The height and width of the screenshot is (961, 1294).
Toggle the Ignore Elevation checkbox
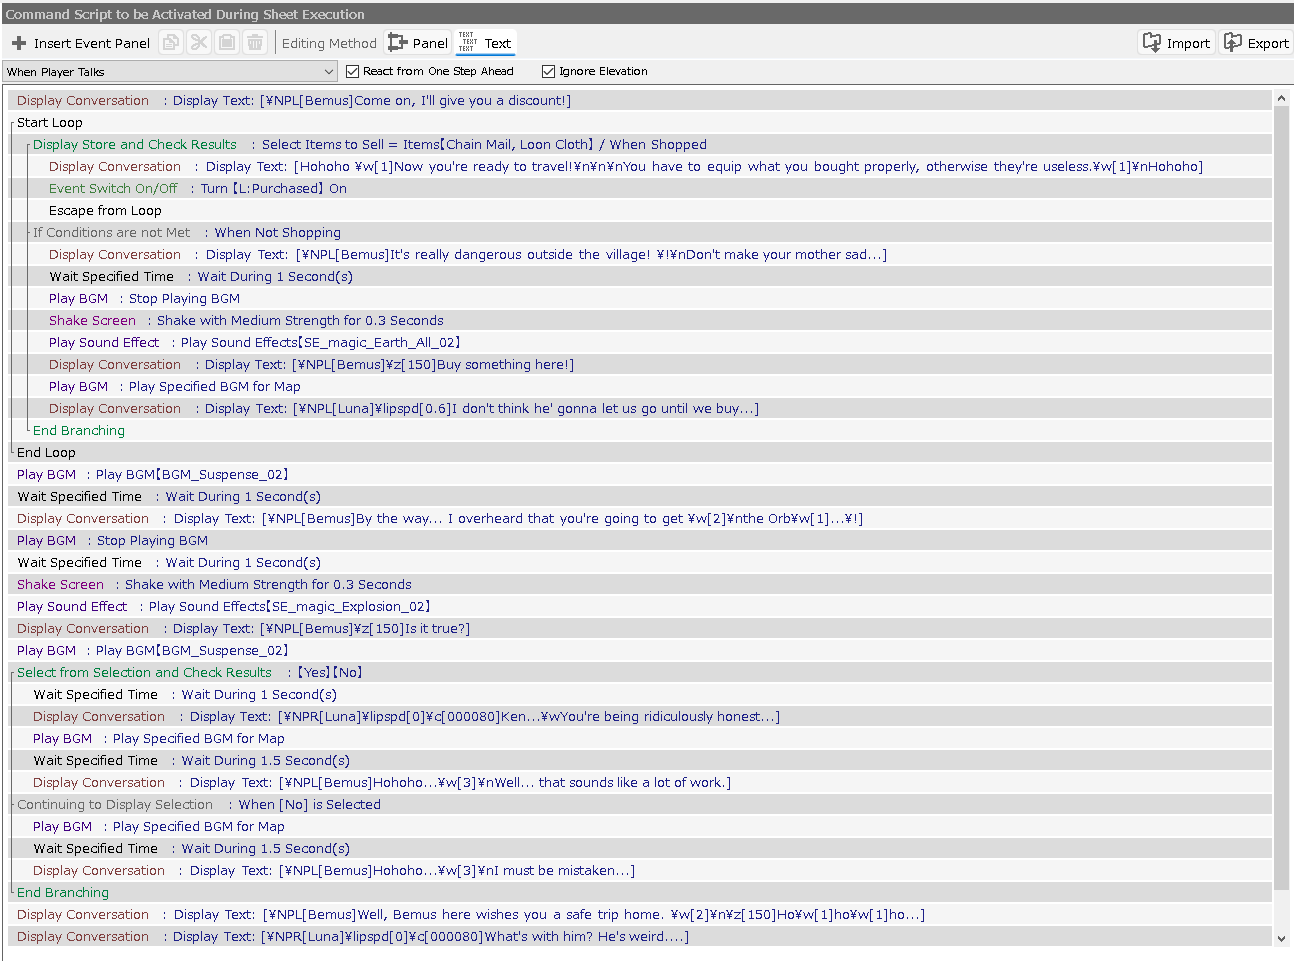(548, 71)
